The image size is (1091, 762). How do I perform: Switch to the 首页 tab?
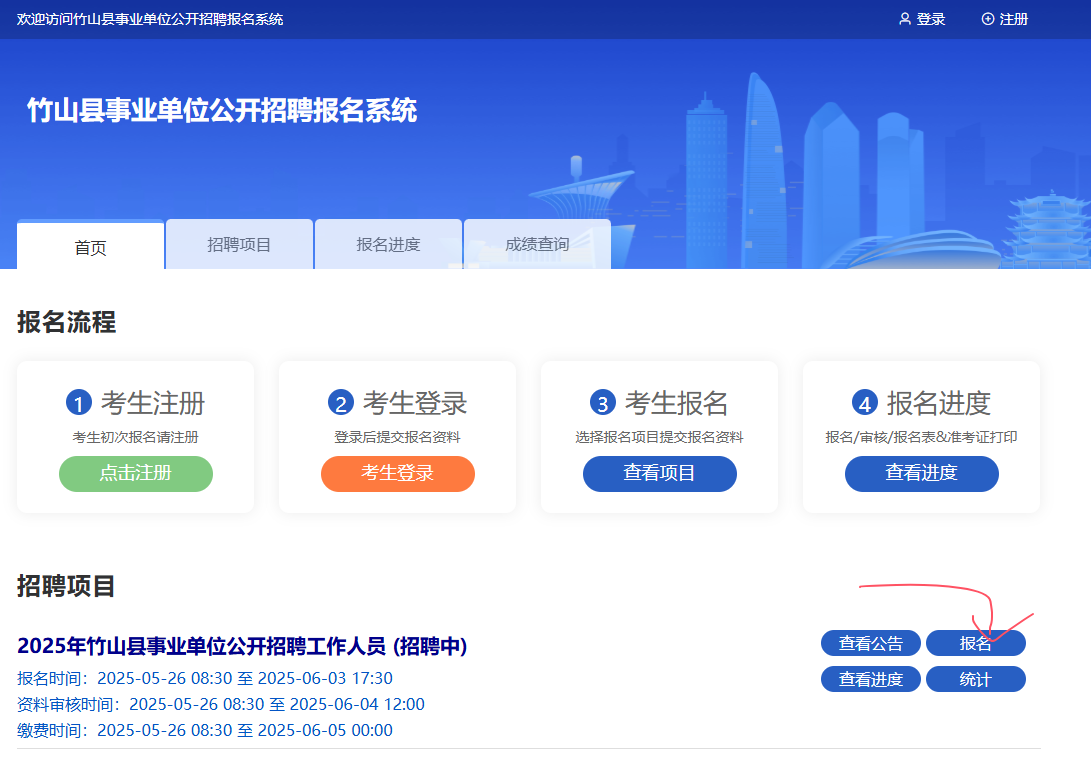click(x=90, y=246)
